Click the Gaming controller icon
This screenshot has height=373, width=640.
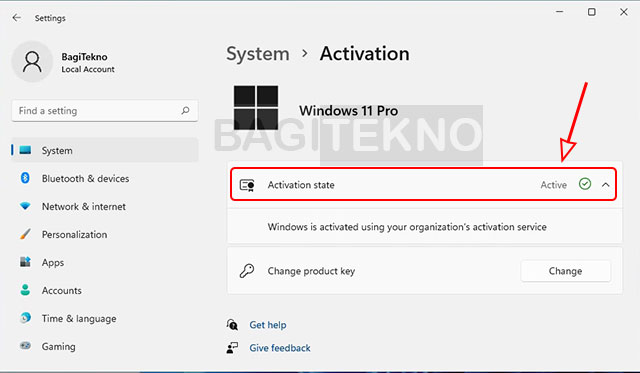[x=25, y=346]
